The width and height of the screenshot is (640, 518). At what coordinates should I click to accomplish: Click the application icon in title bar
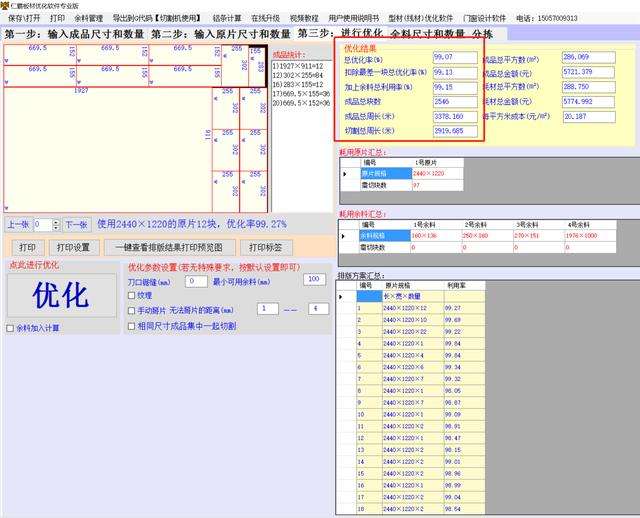pos(5,6)
